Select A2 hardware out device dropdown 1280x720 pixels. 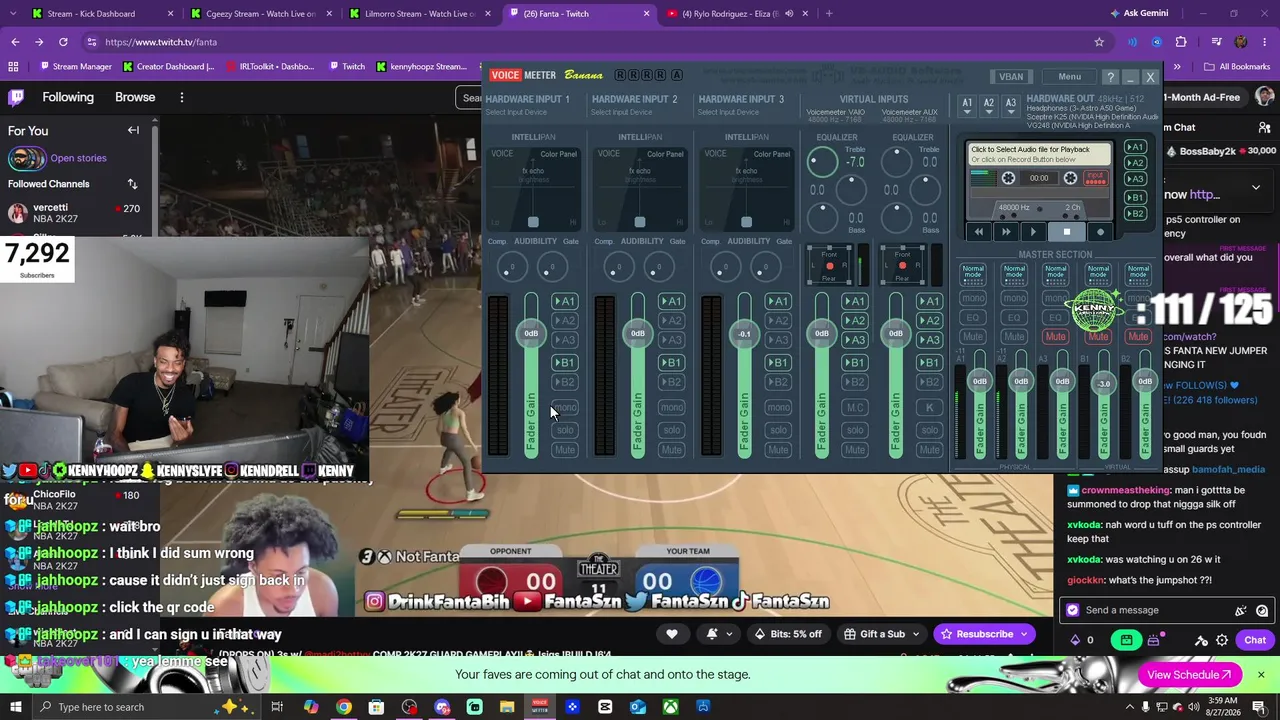989,105
